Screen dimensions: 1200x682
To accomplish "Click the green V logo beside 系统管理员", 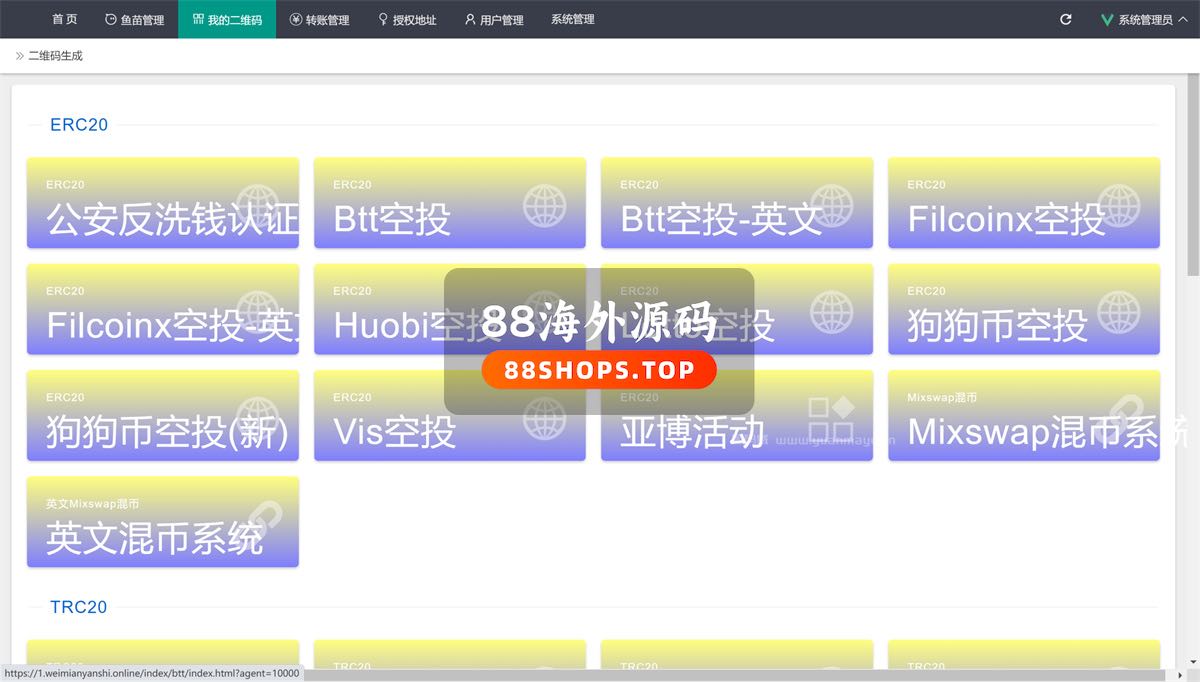I will point(1107,20).
